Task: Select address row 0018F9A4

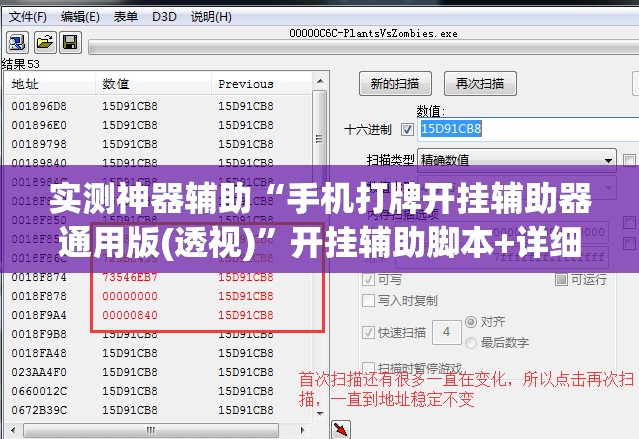Action: (158, 315)
